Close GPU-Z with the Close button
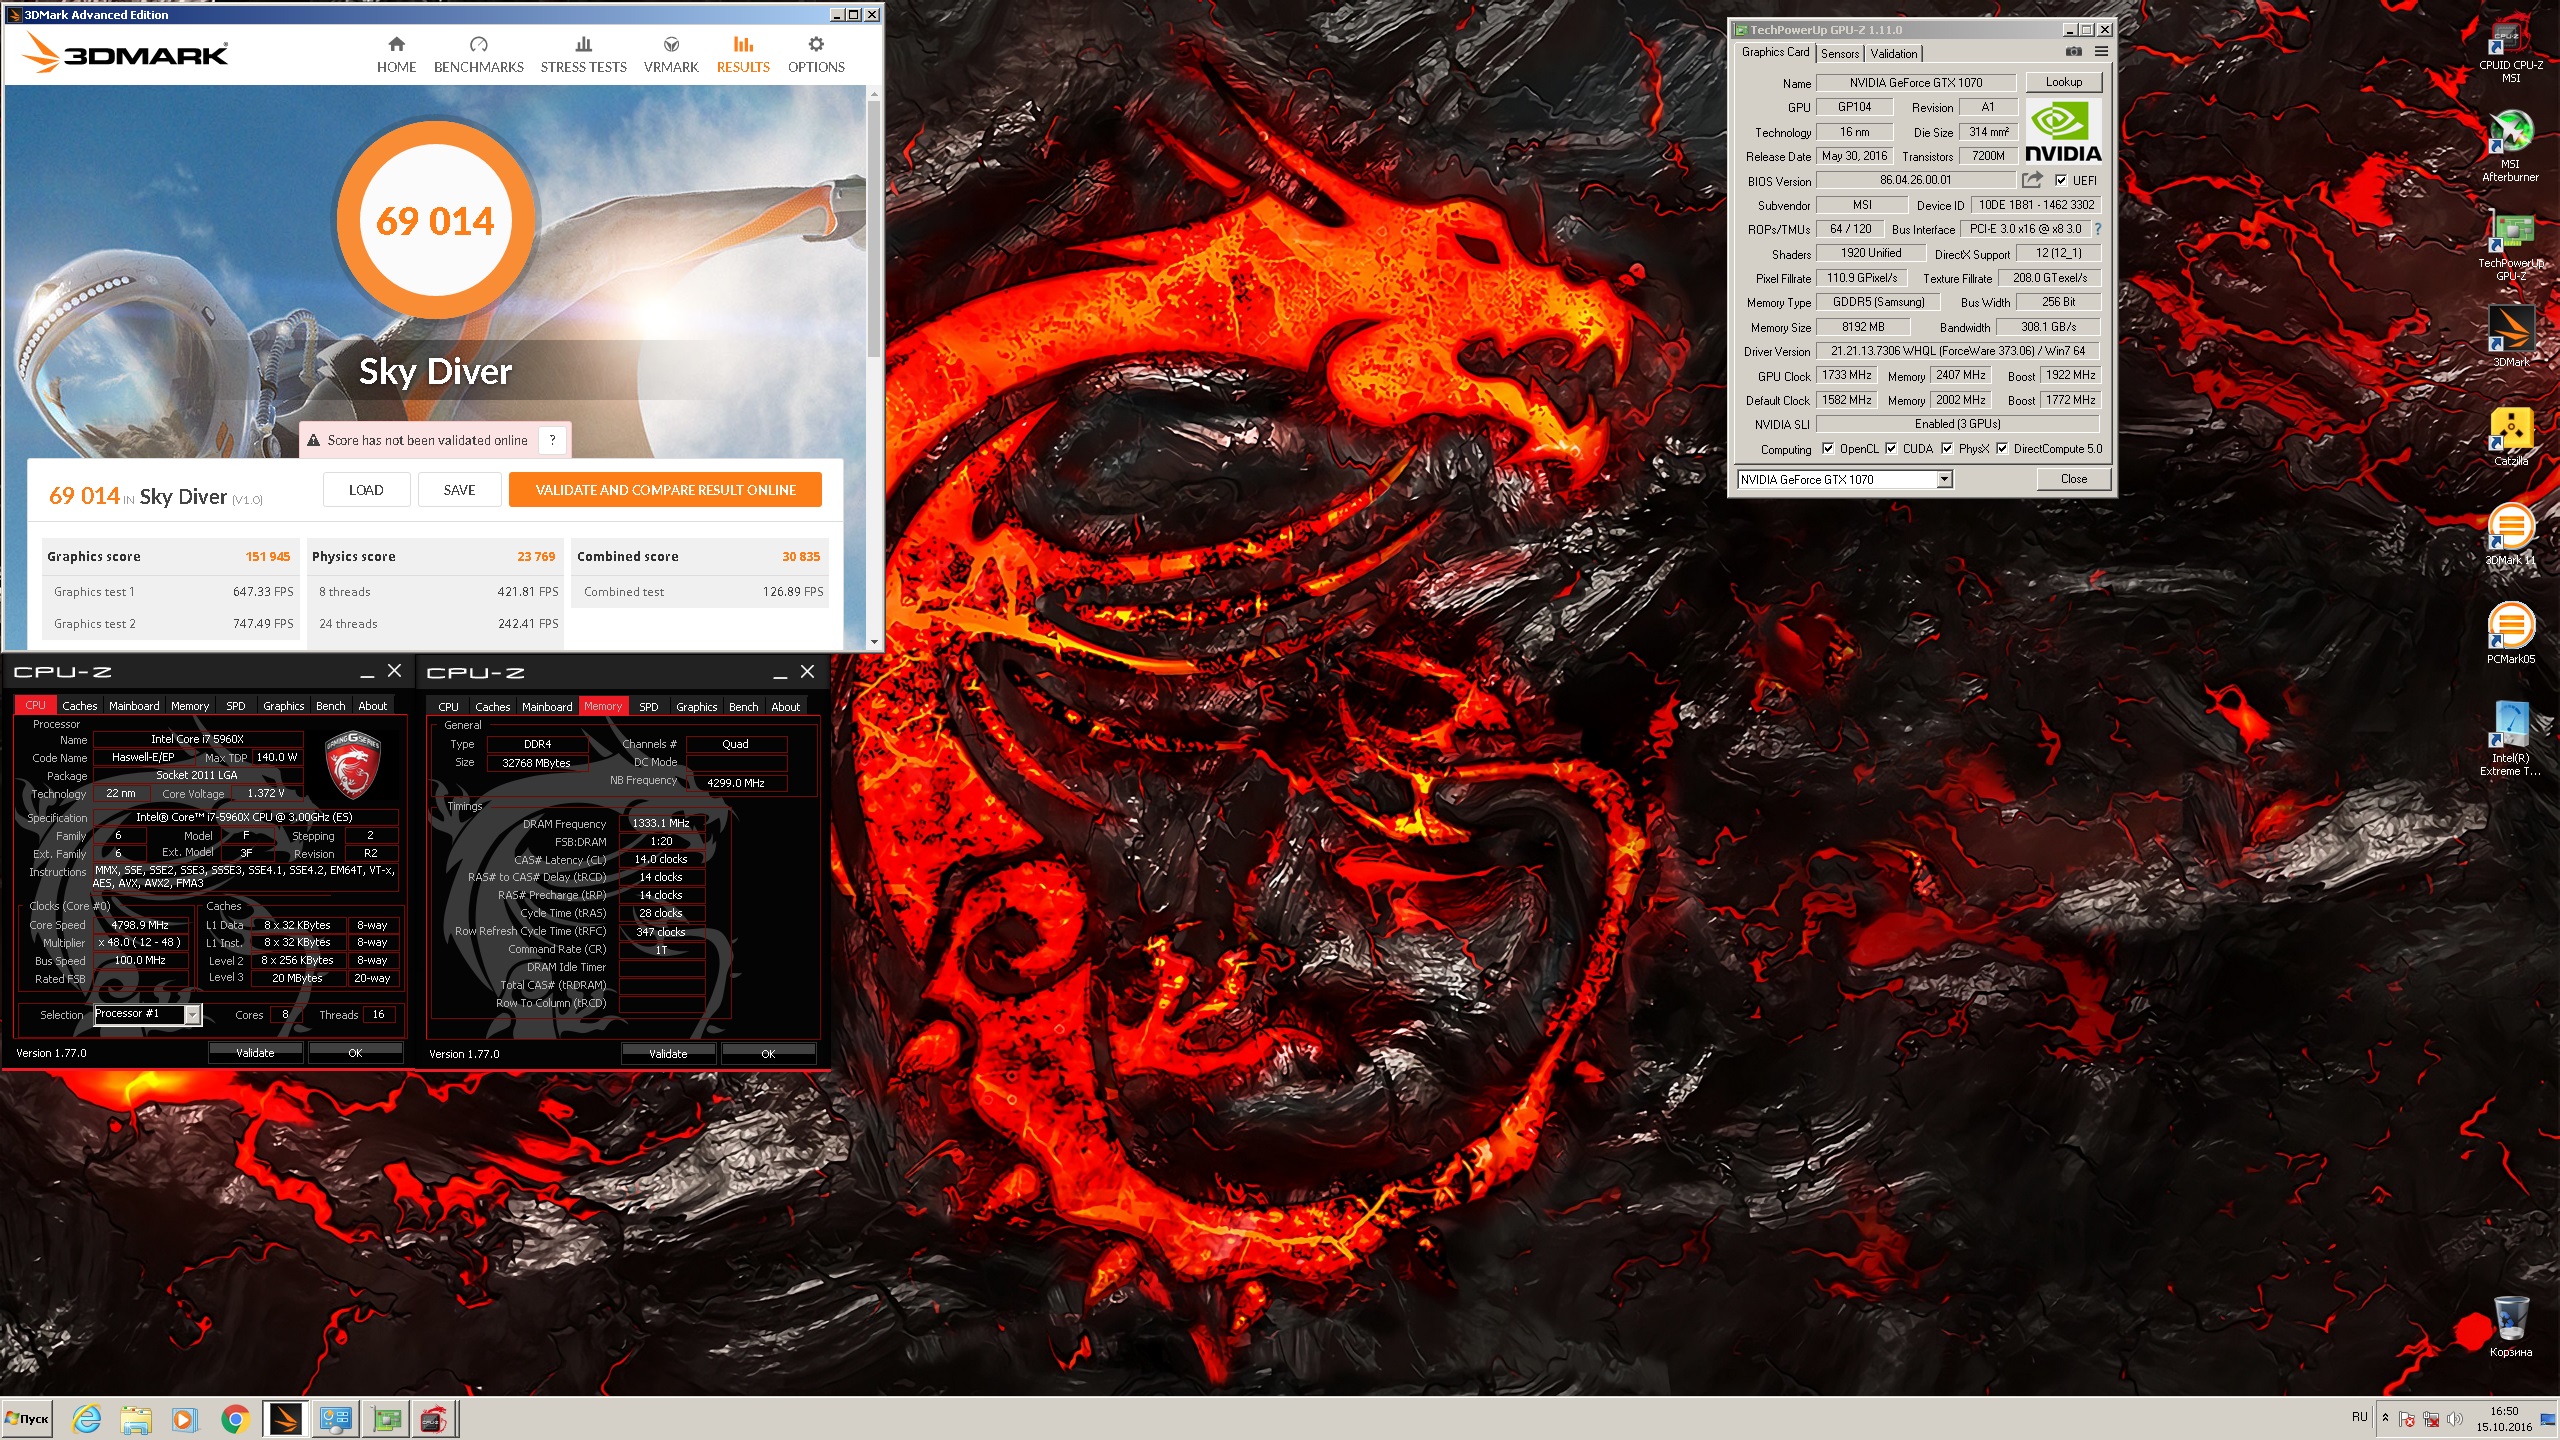 pyautogui.click(x=2073, y=479)
